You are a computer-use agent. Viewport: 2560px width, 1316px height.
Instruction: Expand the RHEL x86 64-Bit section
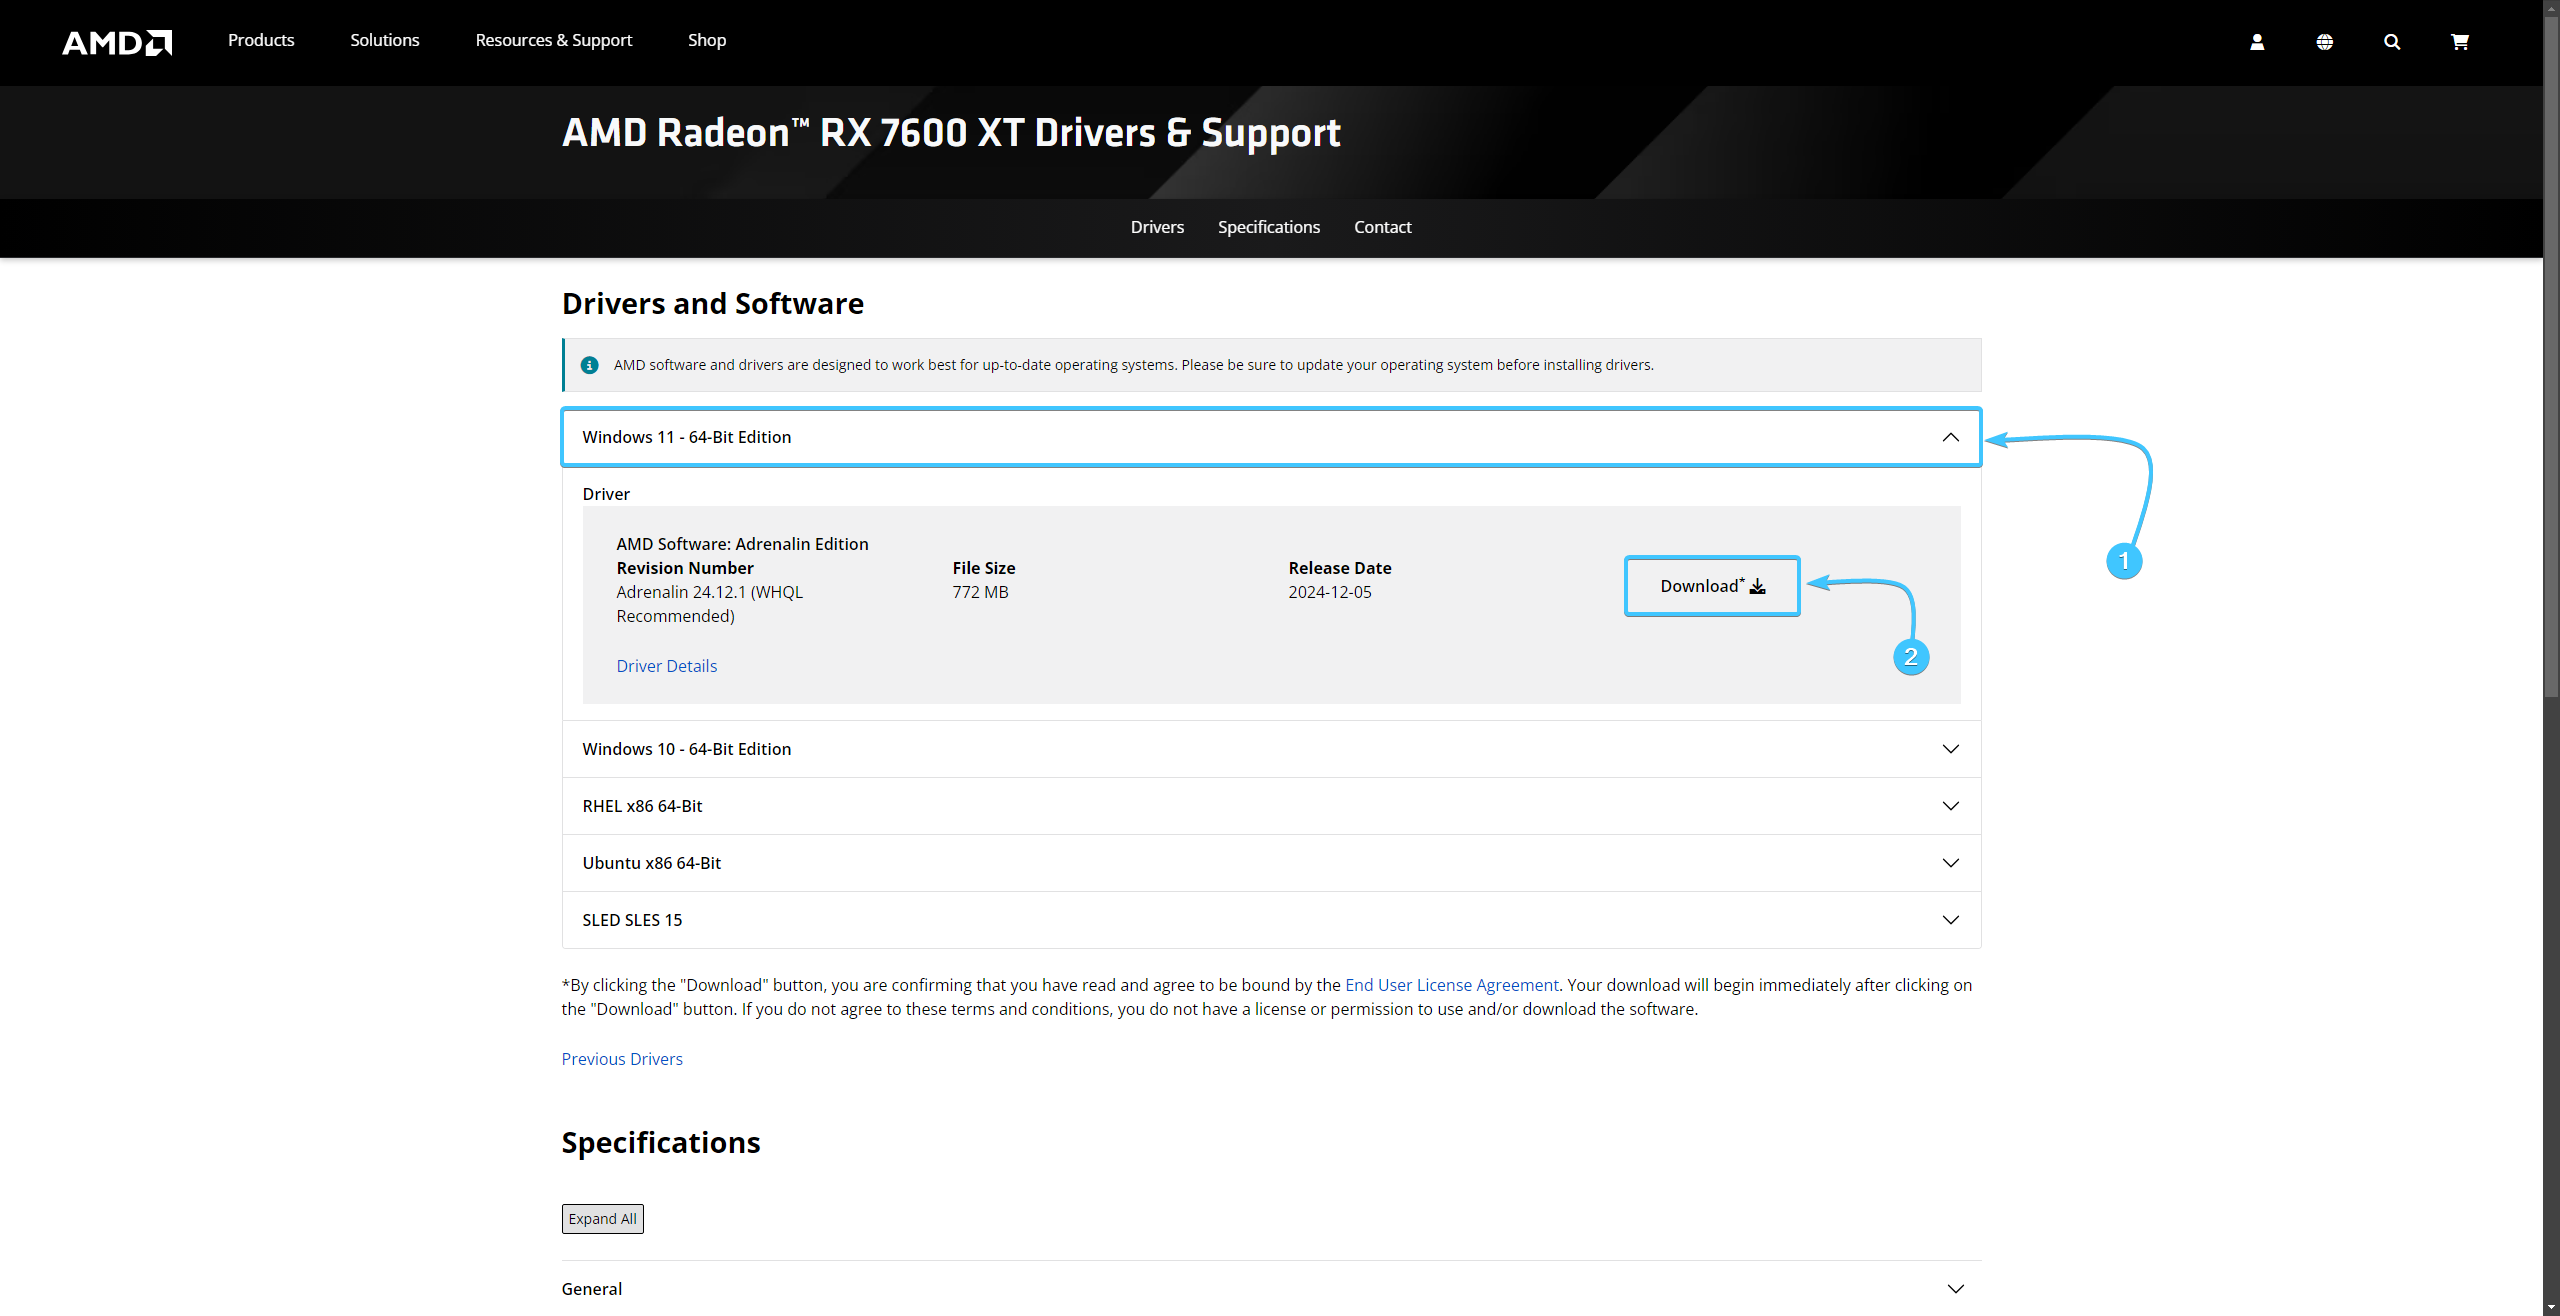pos(1271,806)
